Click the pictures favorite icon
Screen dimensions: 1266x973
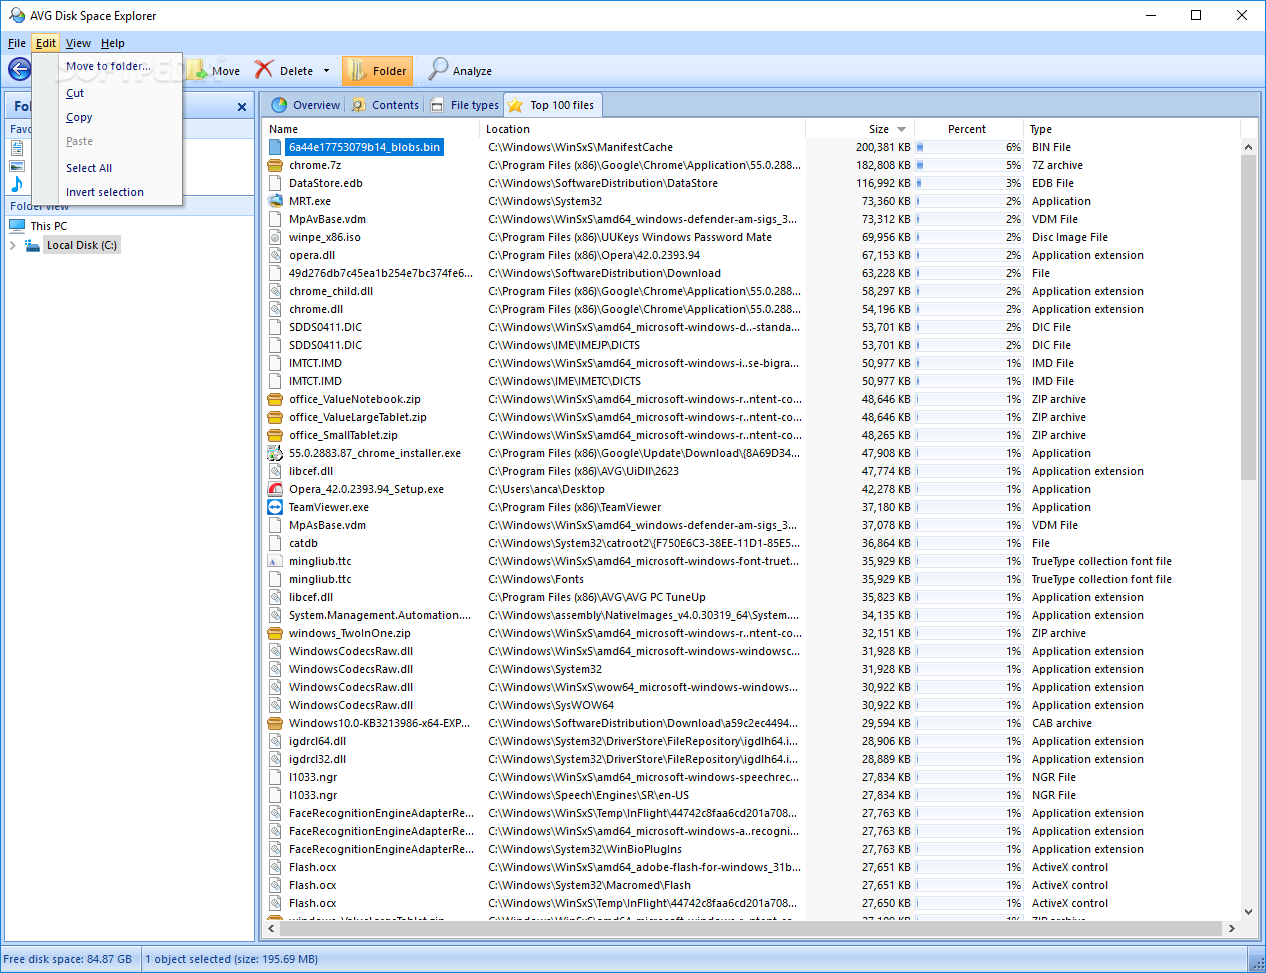click(17, 166)
